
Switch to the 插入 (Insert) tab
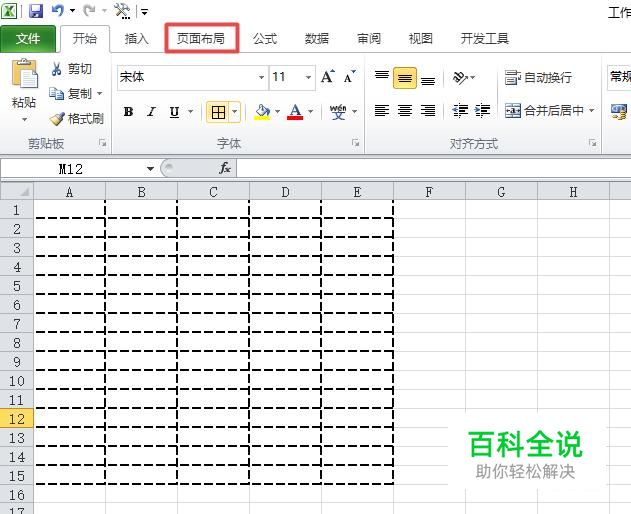tap(137, 39)
